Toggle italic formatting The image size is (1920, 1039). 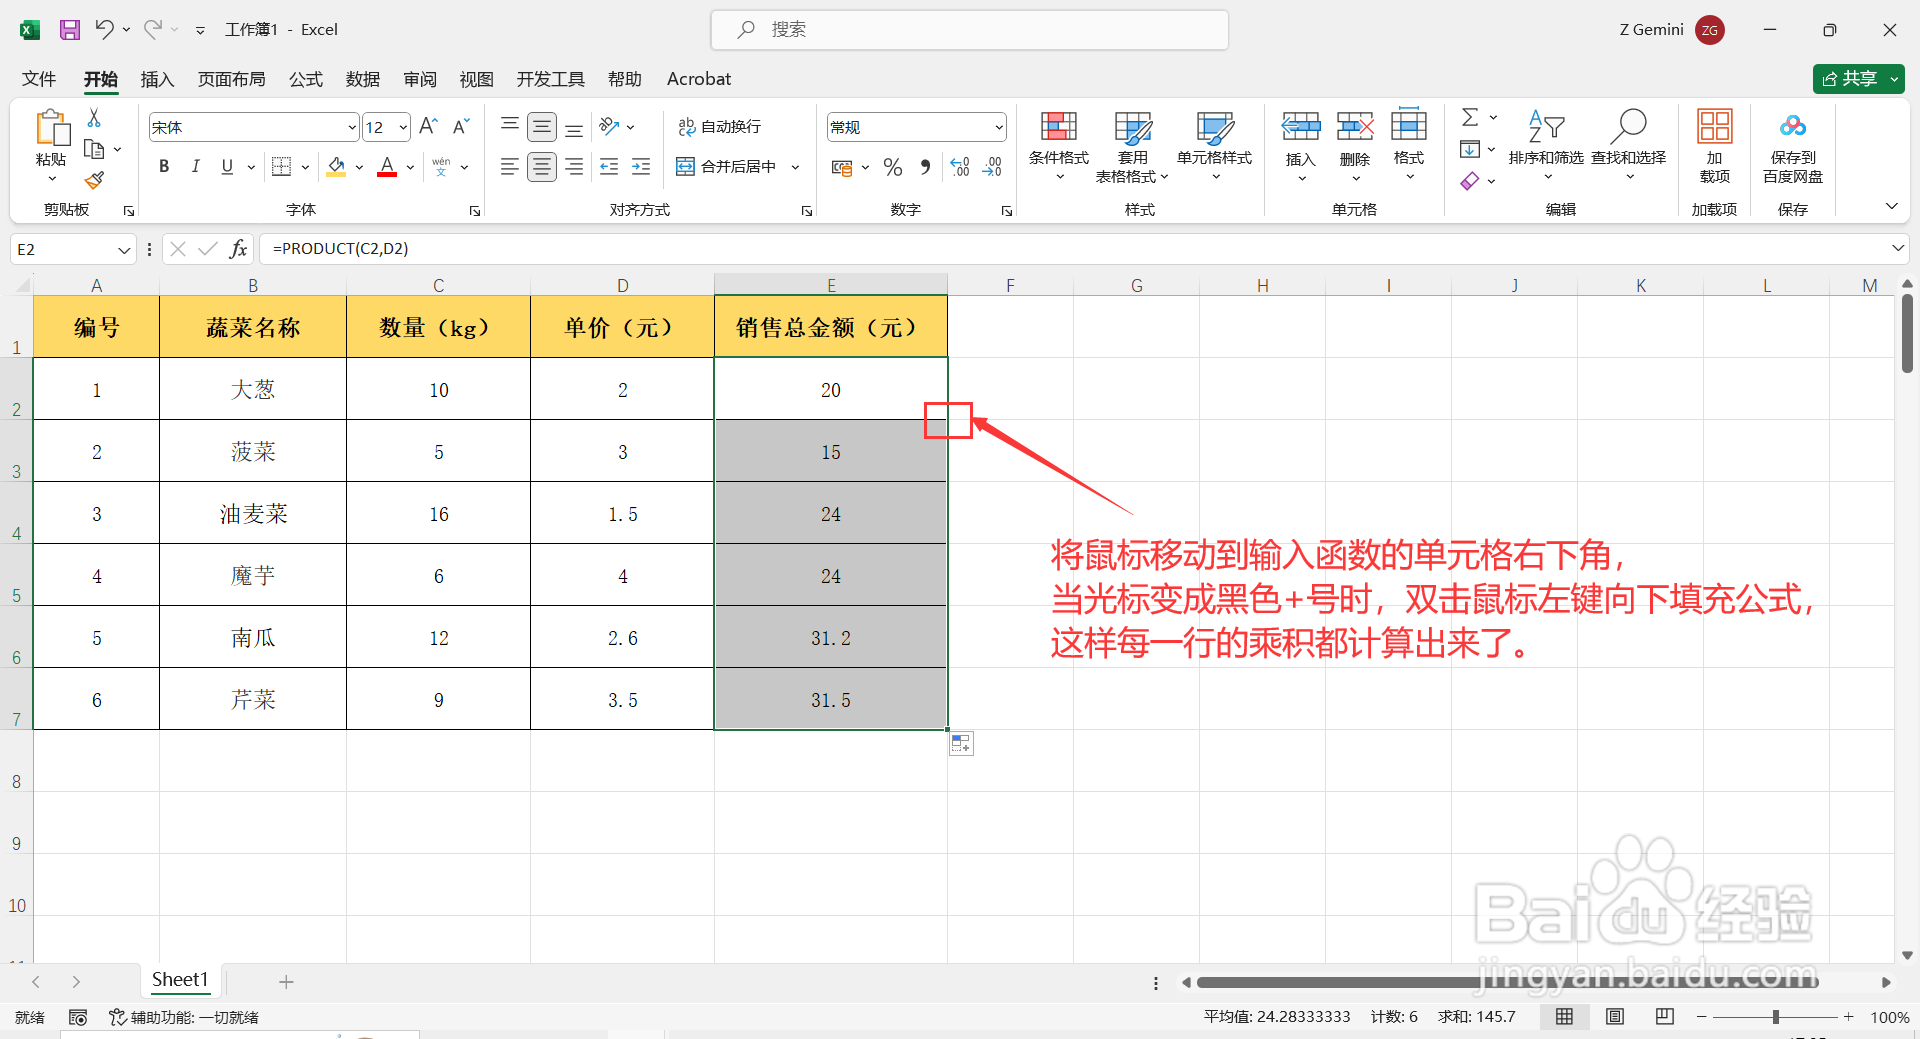[196, 166]
